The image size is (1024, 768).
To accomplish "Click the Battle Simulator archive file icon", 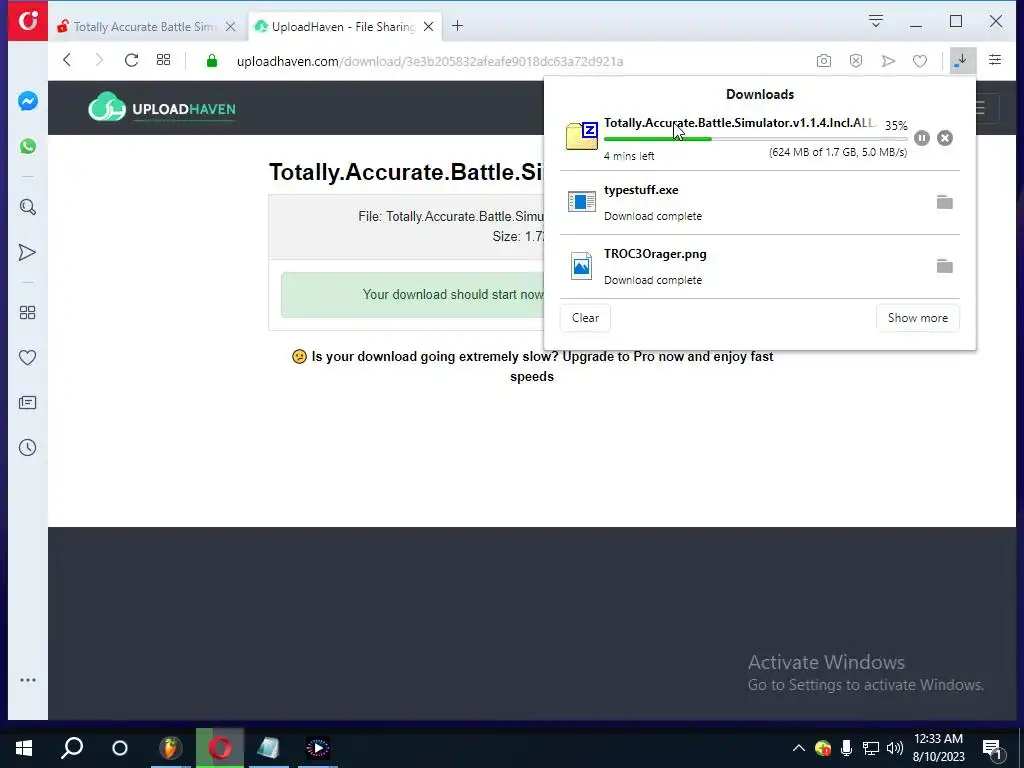I will pos(581,135).
